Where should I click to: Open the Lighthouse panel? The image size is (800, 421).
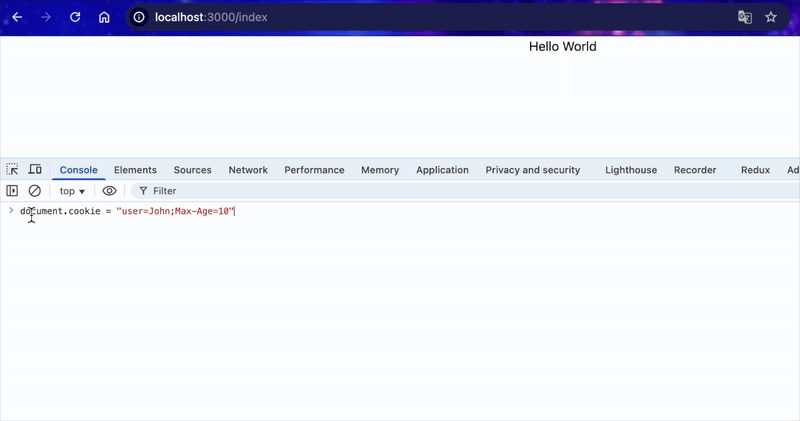click(x=630, y=170)
